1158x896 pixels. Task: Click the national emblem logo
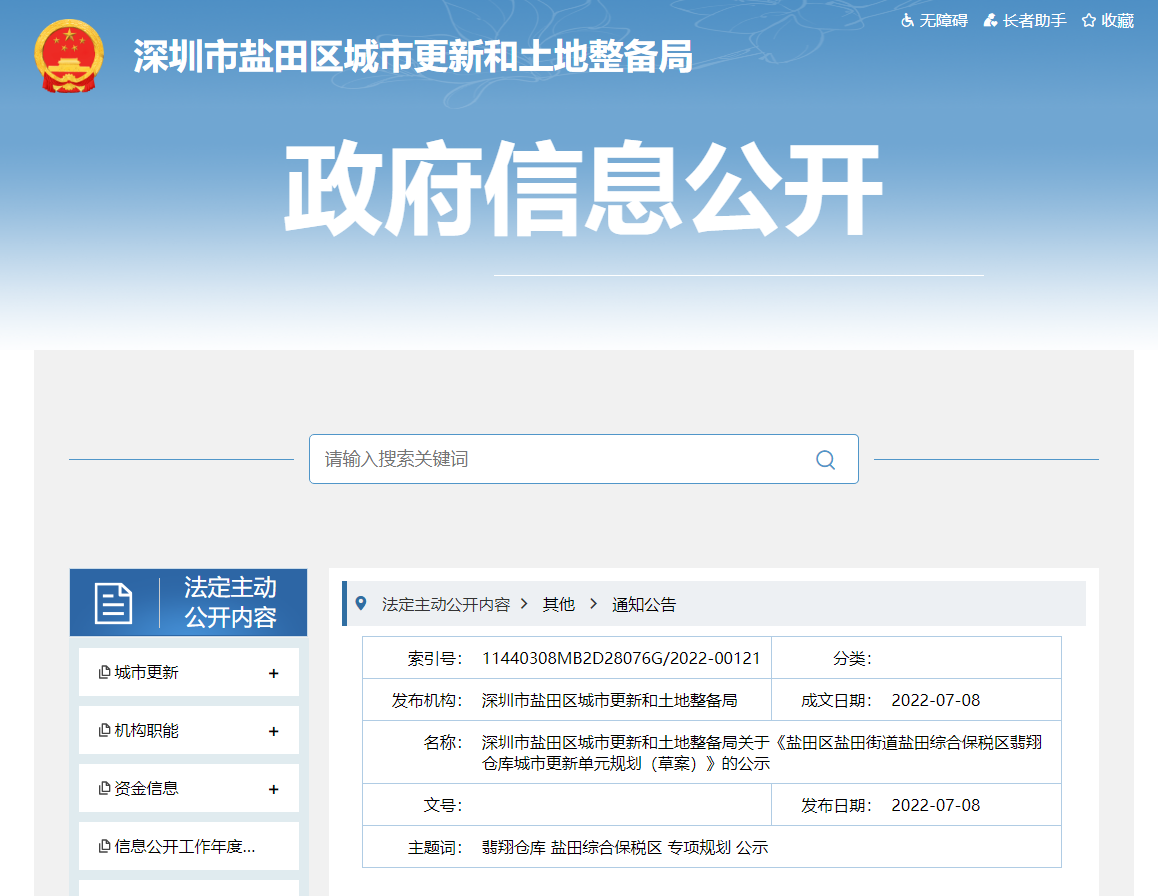coord(69,56)
